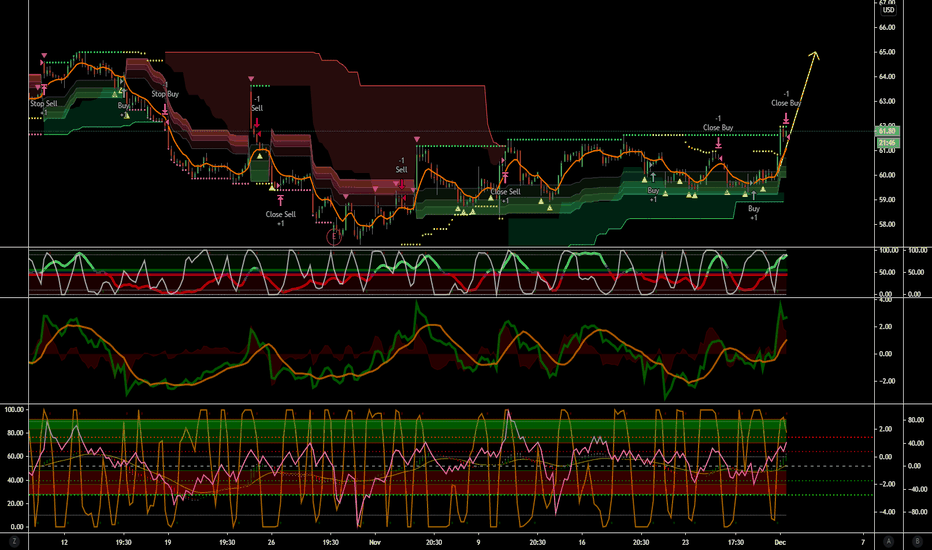The image size is (932, 550).
Task: Click the Dec date on time axis
Action: [780, 542]
